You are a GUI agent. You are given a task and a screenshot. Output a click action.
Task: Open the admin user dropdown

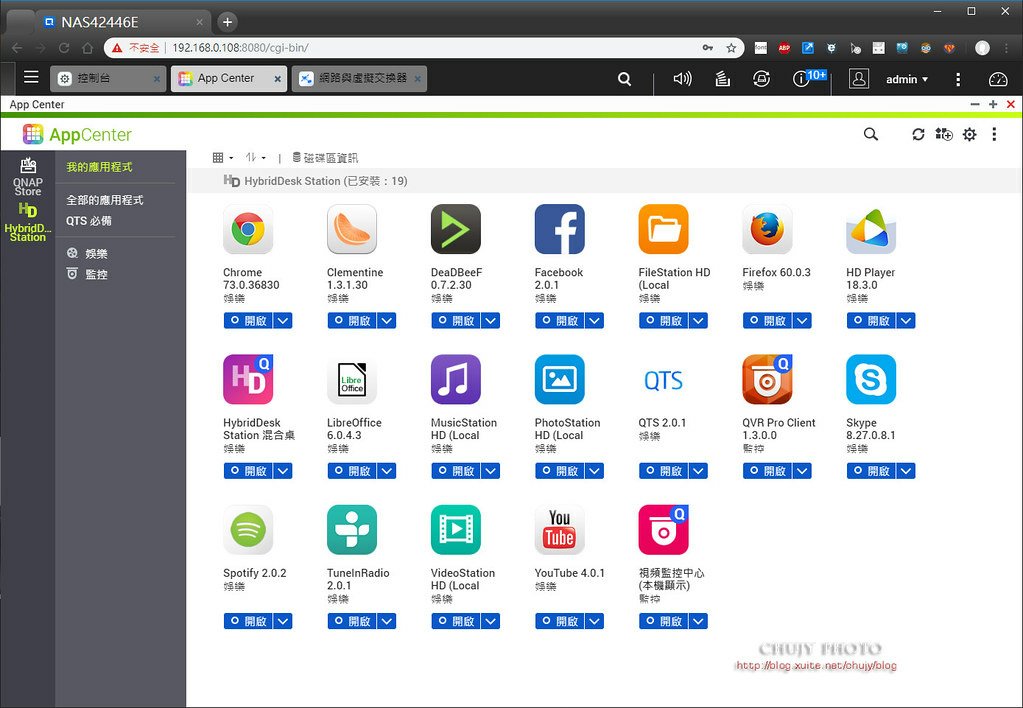907,79
